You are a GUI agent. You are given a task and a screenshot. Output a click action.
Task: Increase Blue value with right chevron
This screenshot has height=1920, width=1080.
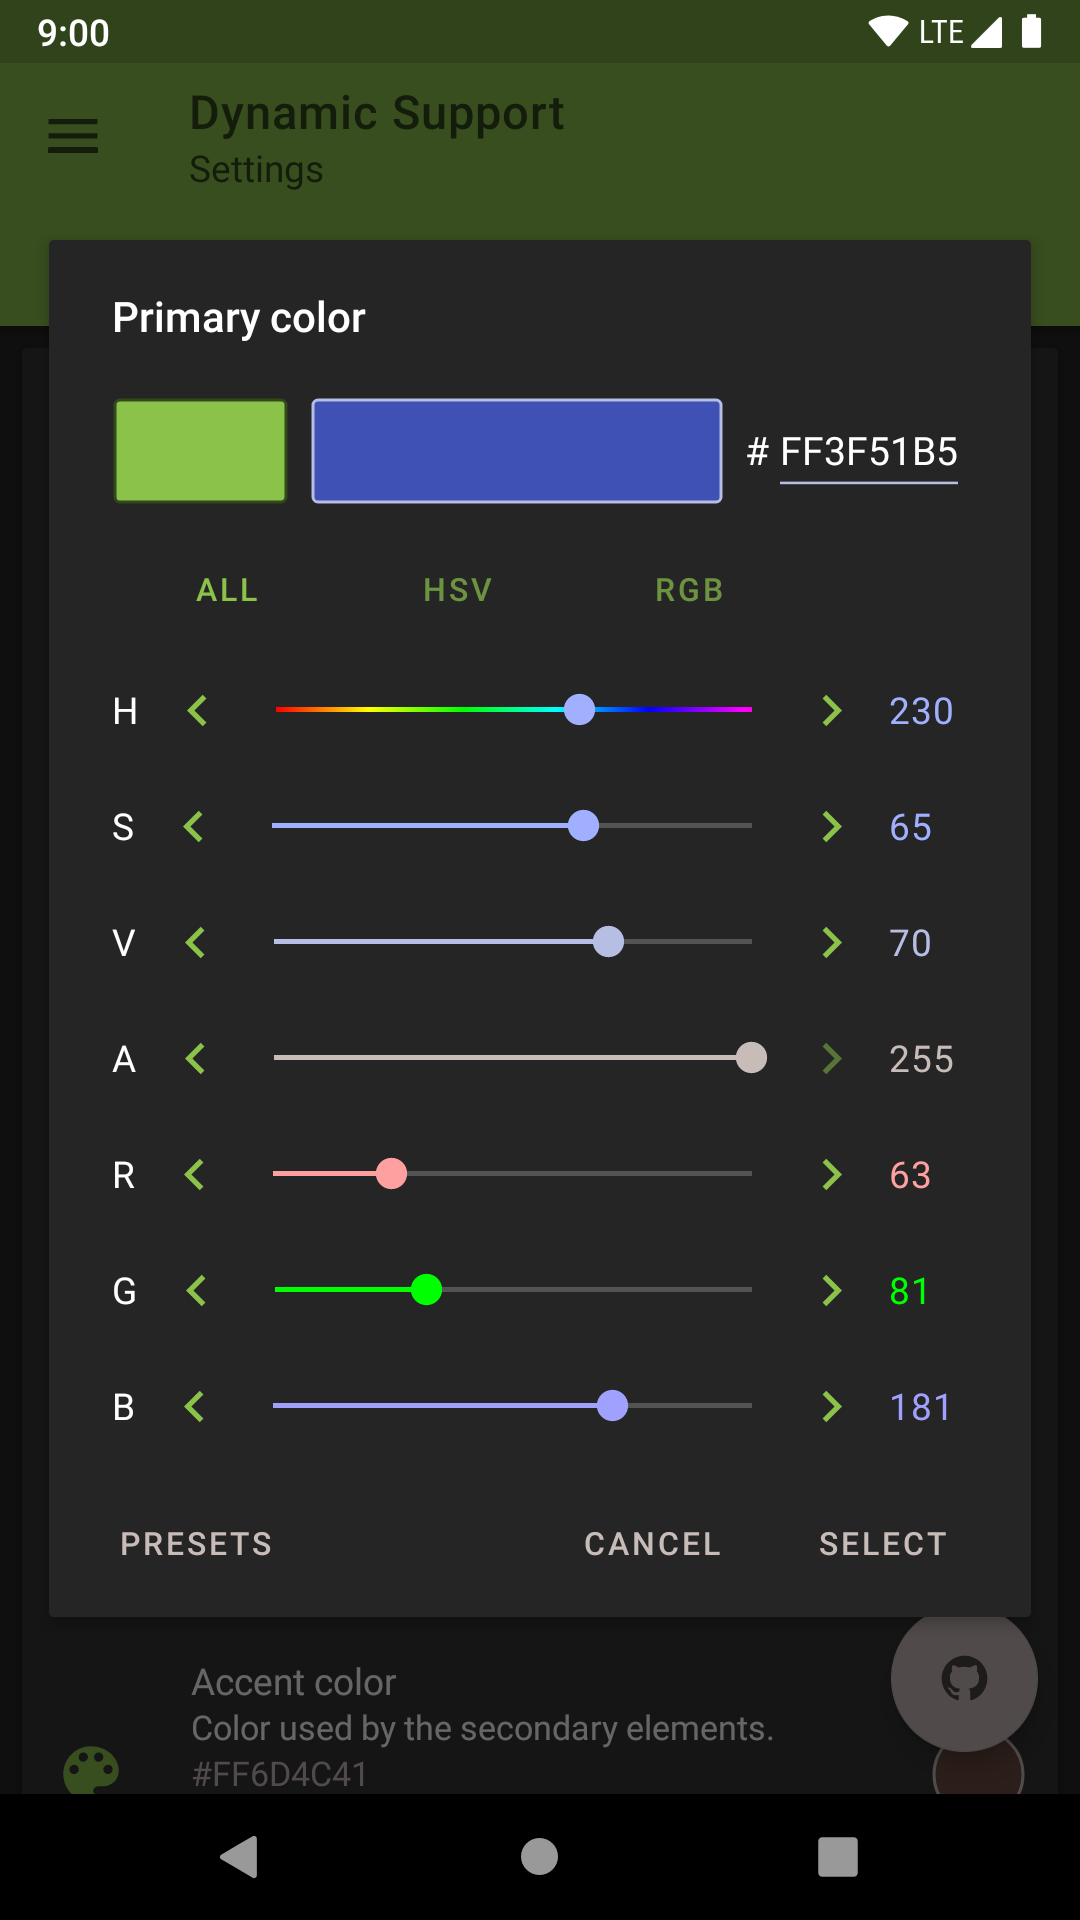(x=831, y=1407)
